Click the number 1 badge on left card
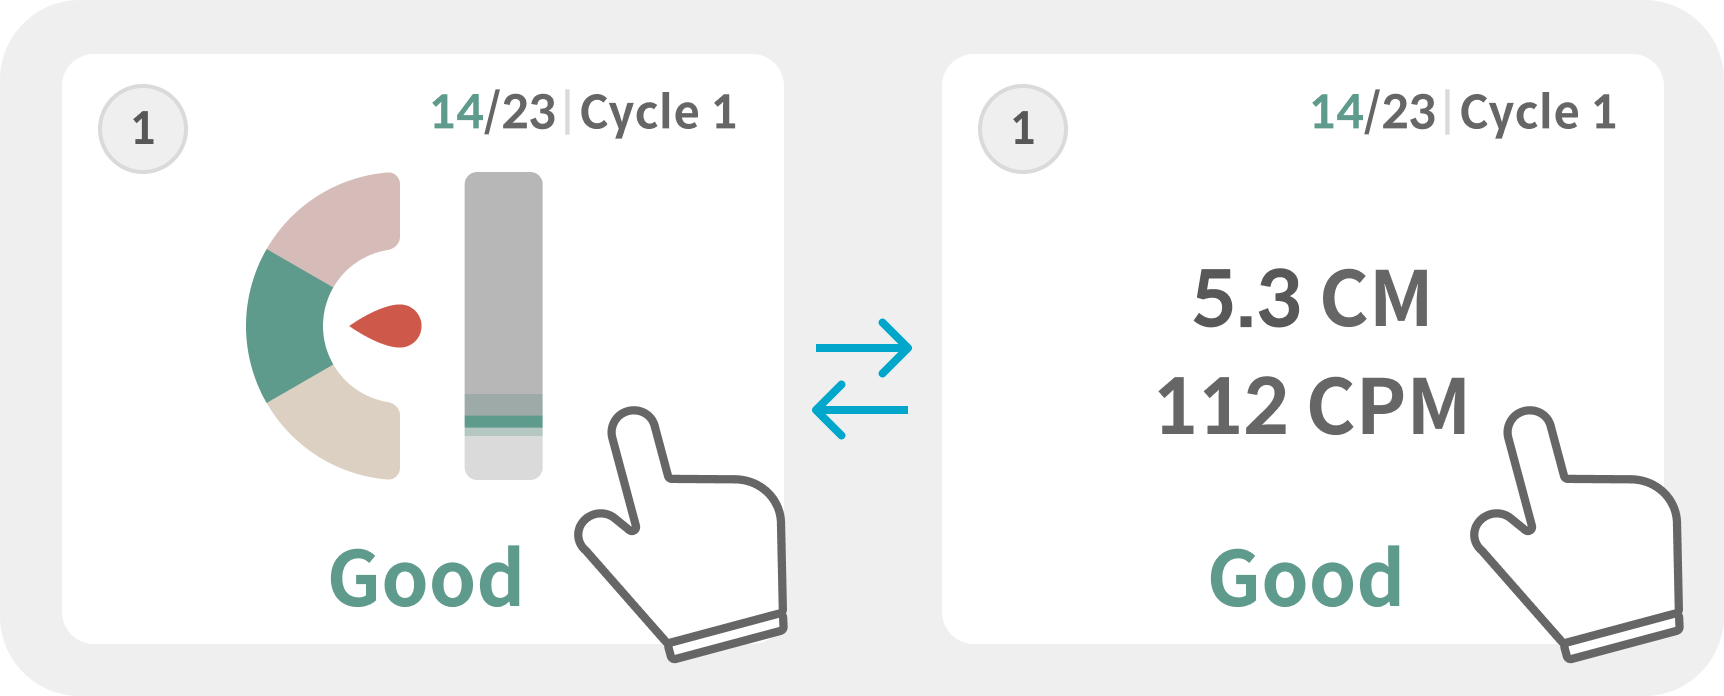 coord(143,129)
